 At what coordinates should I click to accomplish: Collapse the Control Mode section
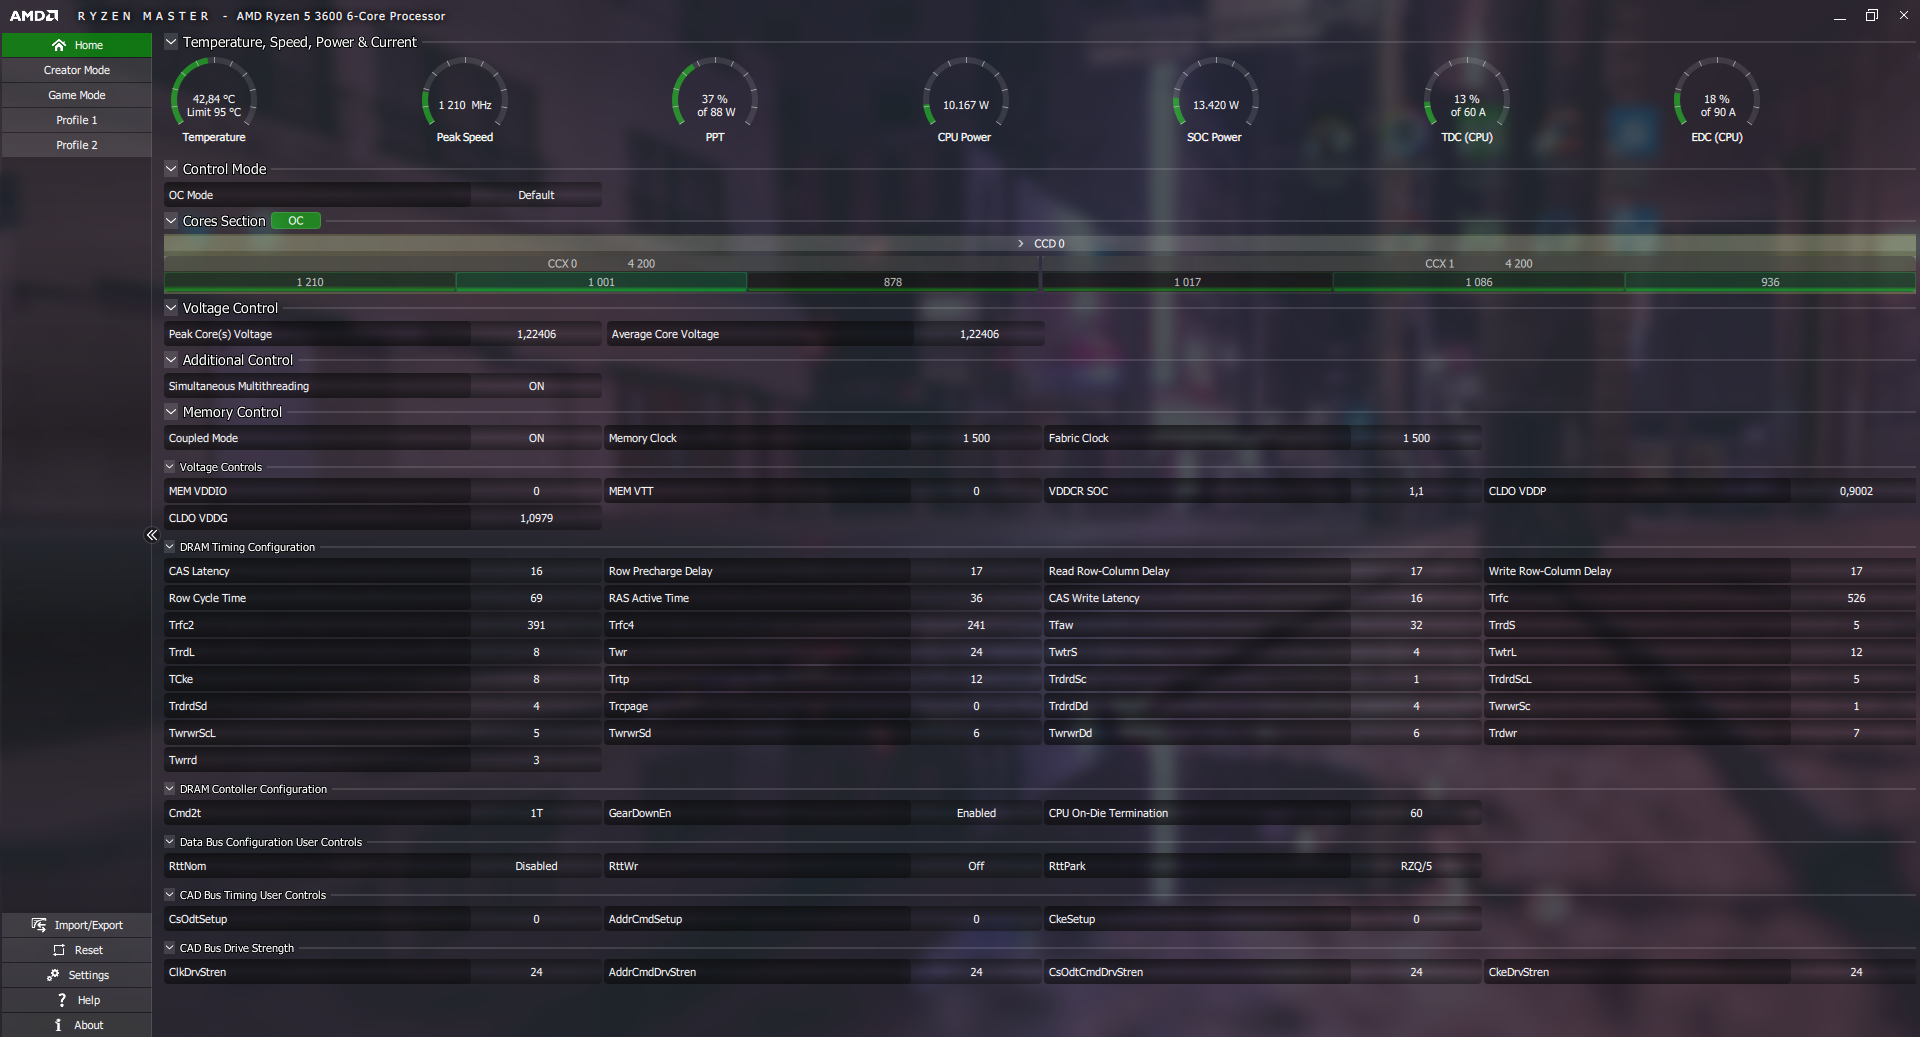pyautogui.click(x=171, y=169)
